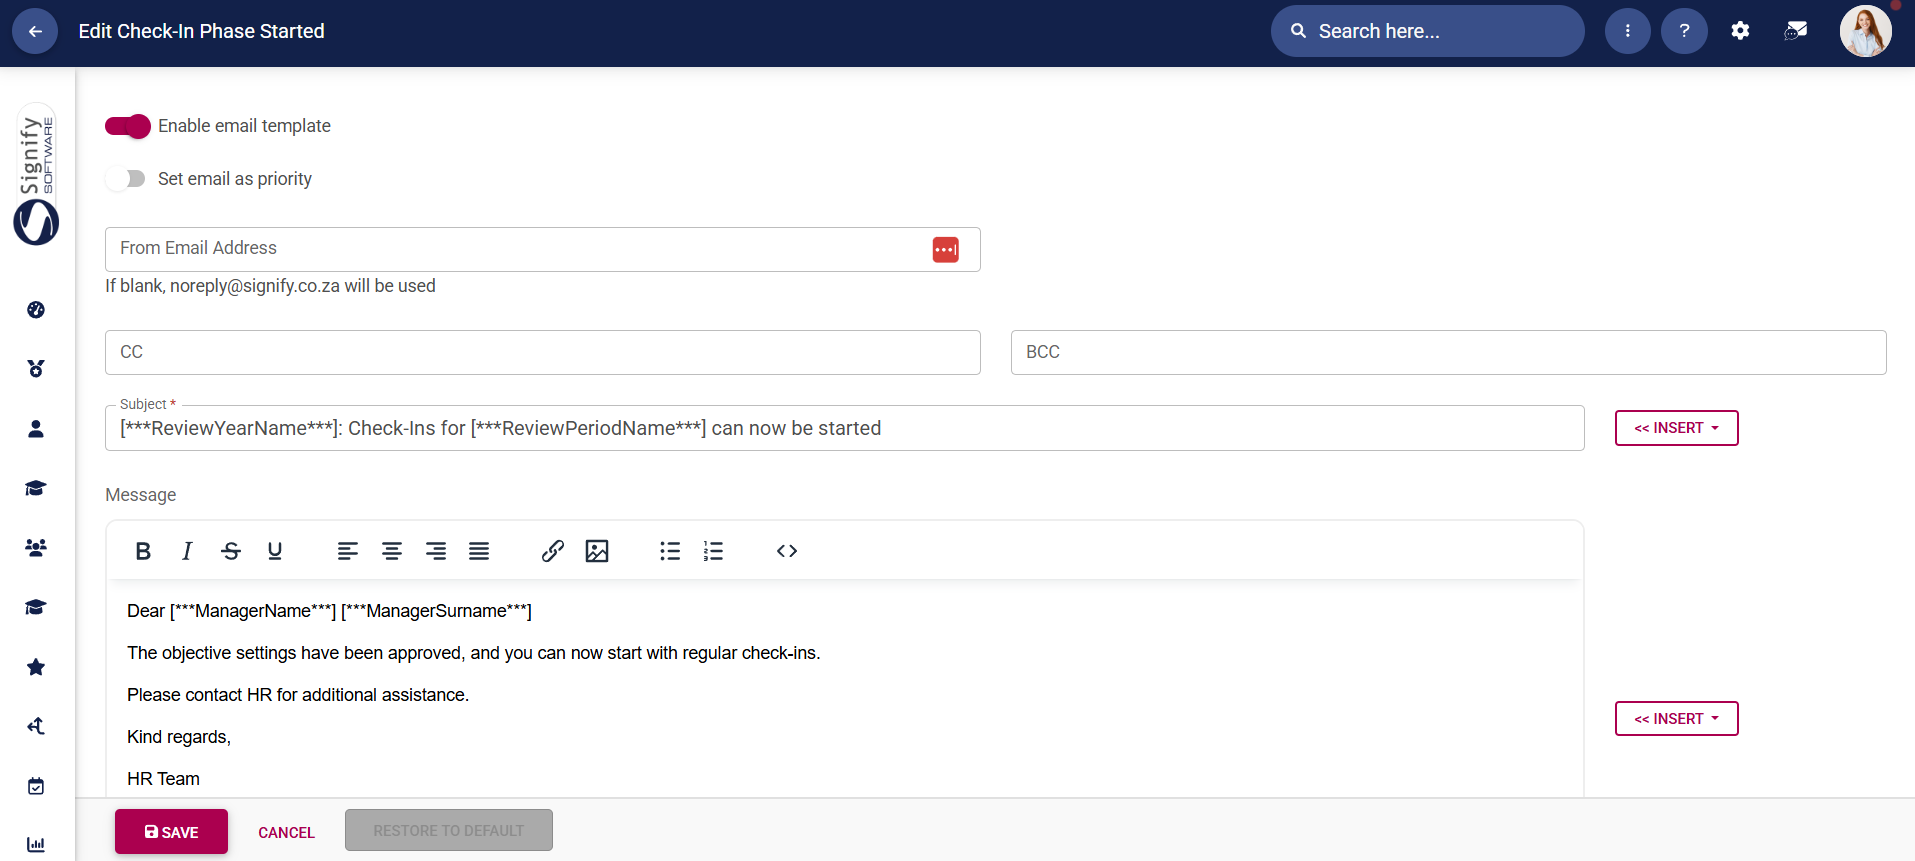Open help via question mark icon
This screenshot has width=1915, height=861.
click(x=1684, y=31)
